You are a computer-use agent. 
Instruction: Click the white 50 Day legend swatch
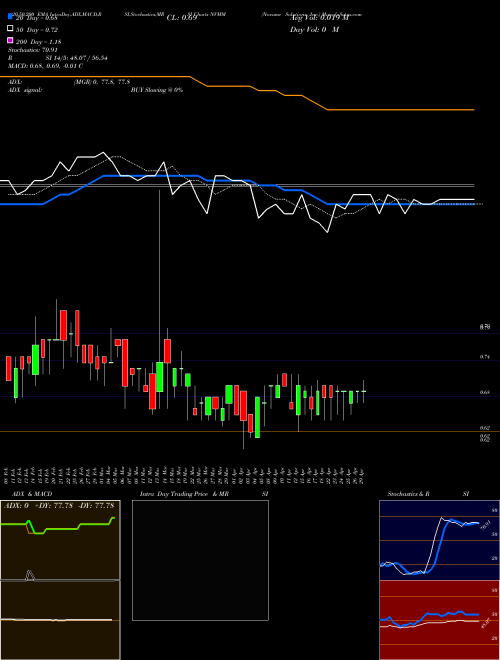(10, 29)
